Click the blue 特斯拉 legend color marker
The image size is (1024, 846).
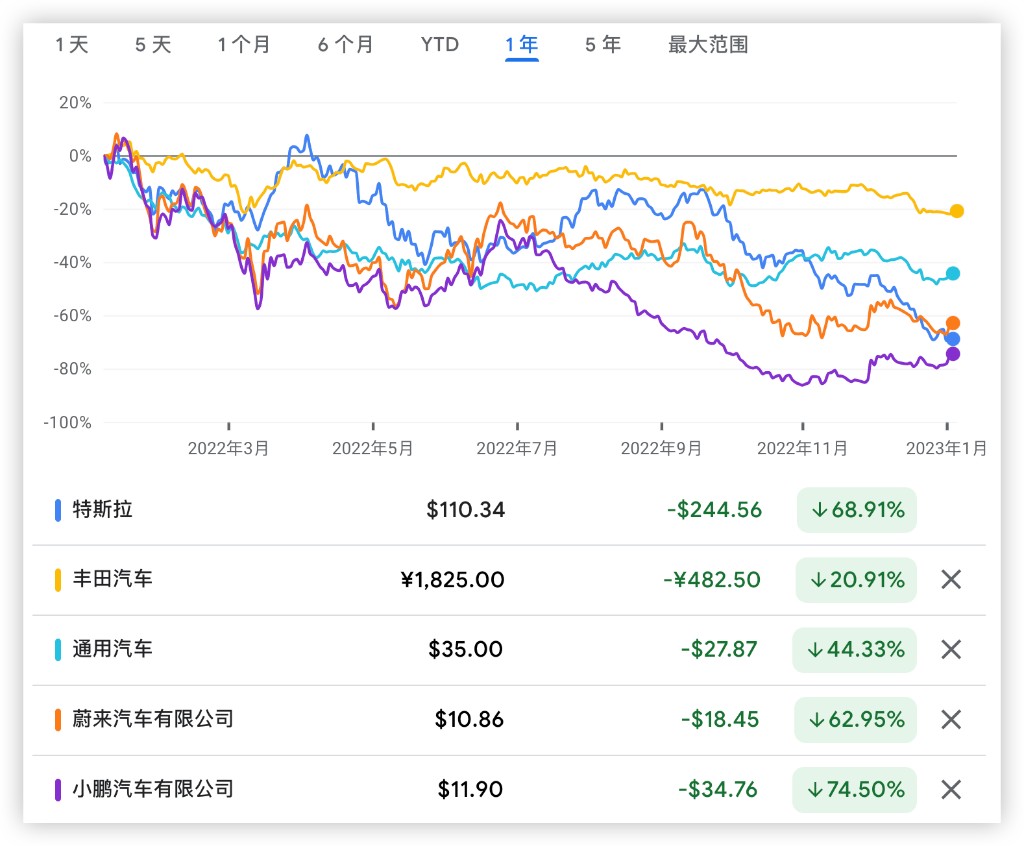(58, 510)
